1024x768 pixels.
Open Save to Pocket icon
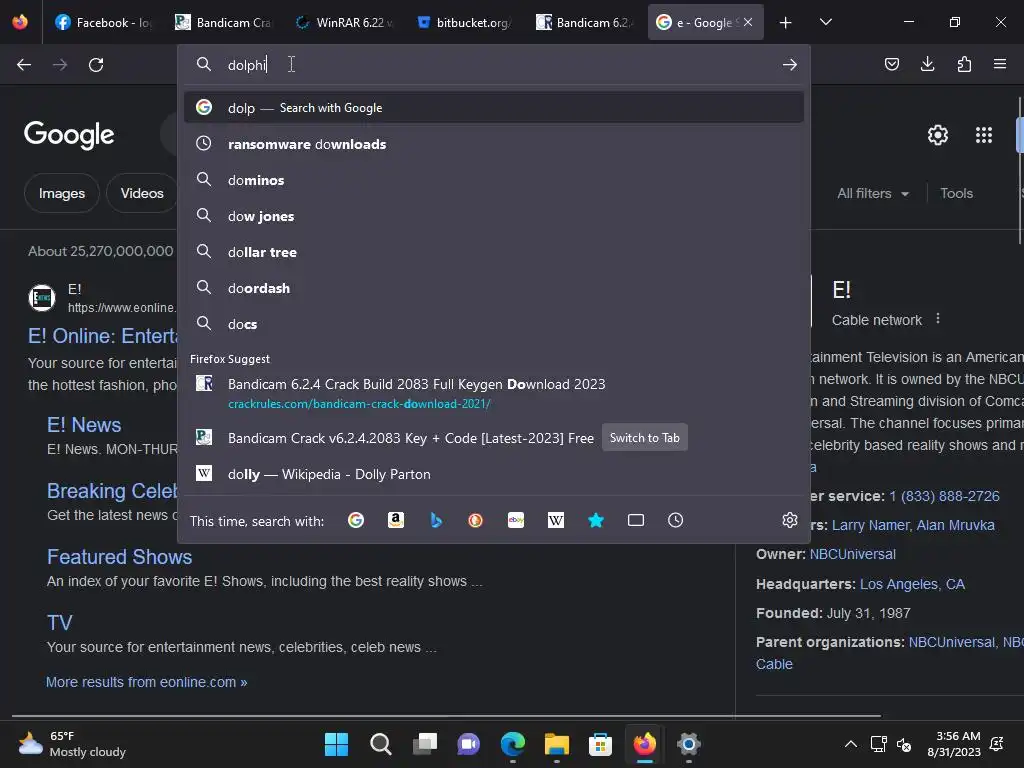point(891,64)
